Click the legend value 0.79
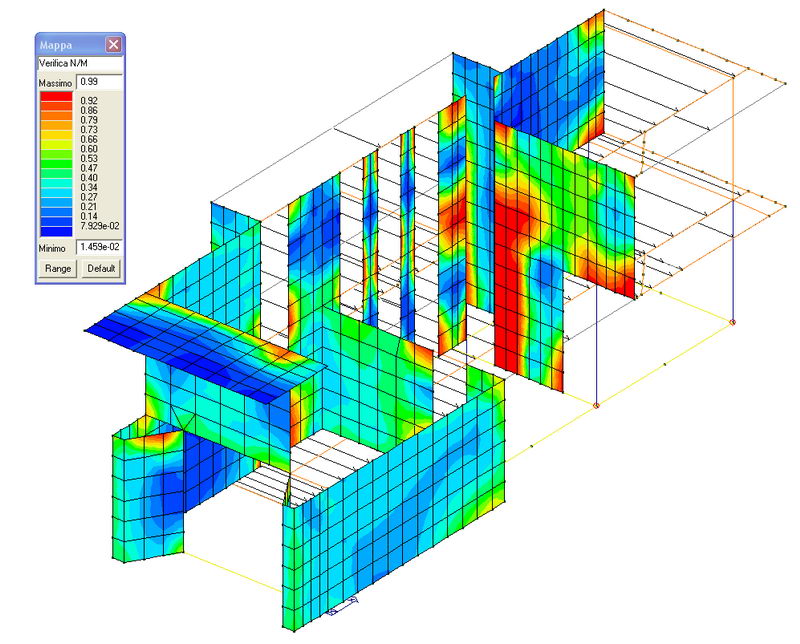This screenshot has height=644, width=800. 89,120
